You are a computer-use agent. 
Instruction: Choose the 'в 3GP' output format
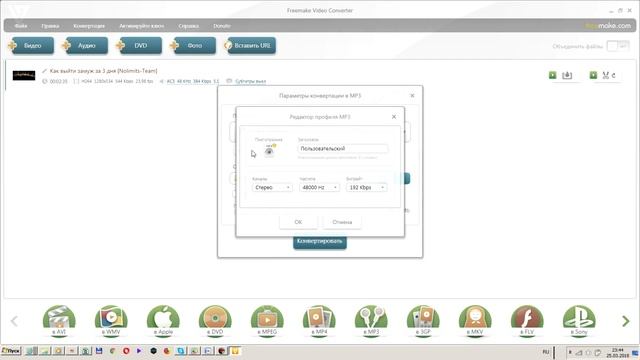tap(423, 321)
